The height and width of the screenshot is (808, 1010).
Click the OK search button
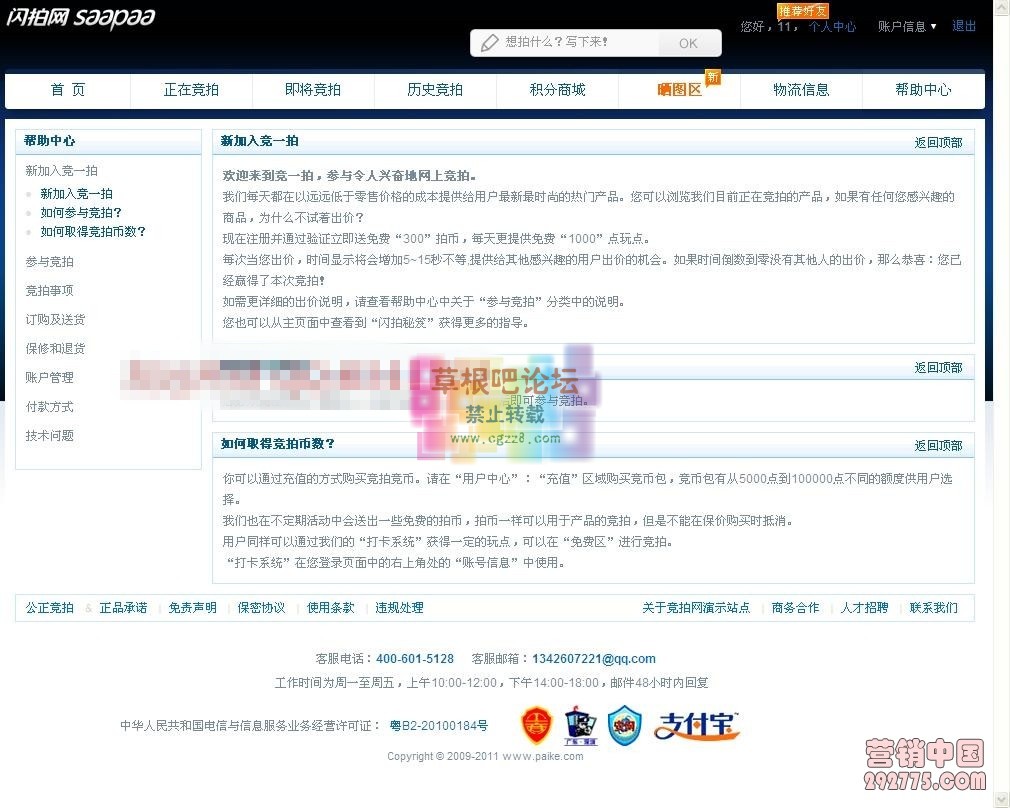(x=689, y=43)
